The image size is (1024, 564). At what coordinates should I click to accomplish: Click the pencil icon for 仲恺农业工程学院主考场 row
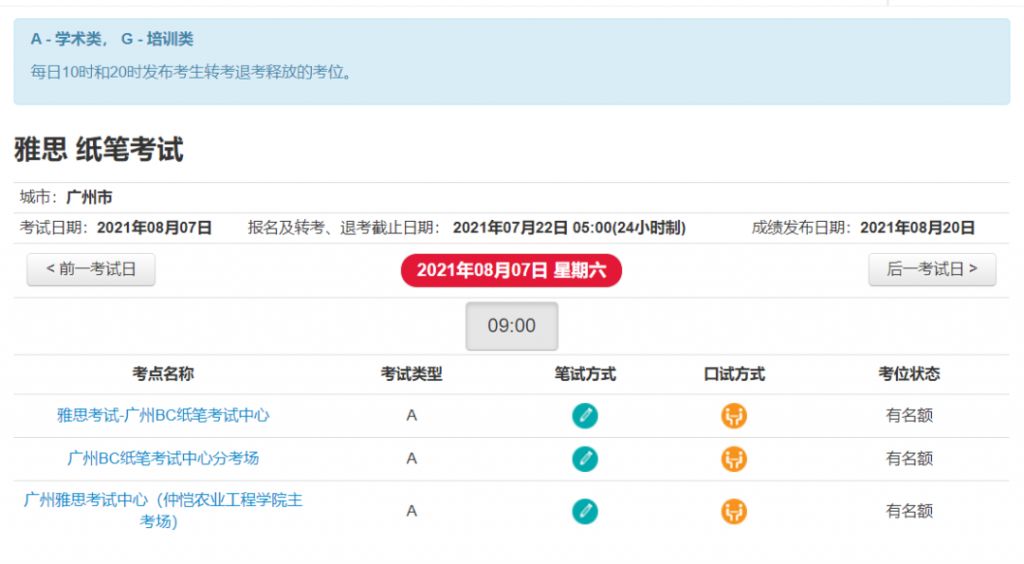pyautogui.click(x=584, y=511)
